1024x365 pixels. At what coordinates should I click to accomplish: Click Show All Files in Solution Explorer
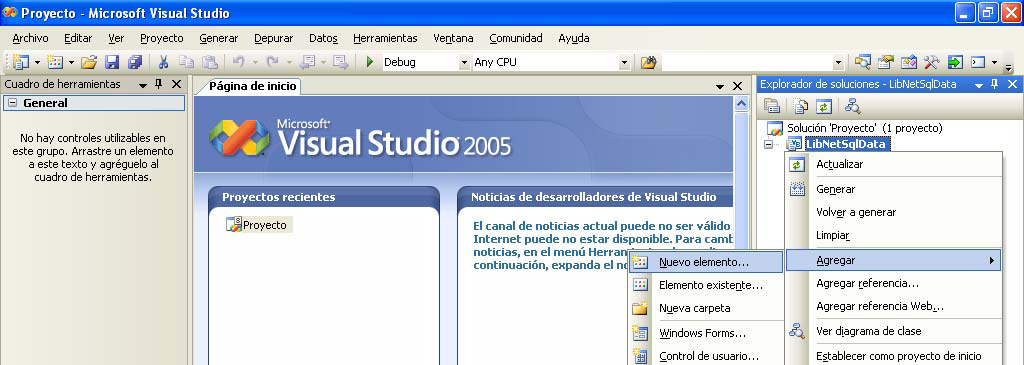pyautogui.click(x=801, y=106)
